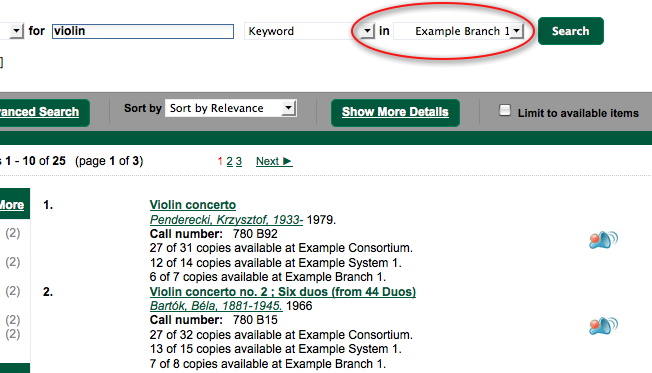Click the More link in the sidebar
Image resolution: width=652 pixels, height=373 pixels.
pos(12,205)
